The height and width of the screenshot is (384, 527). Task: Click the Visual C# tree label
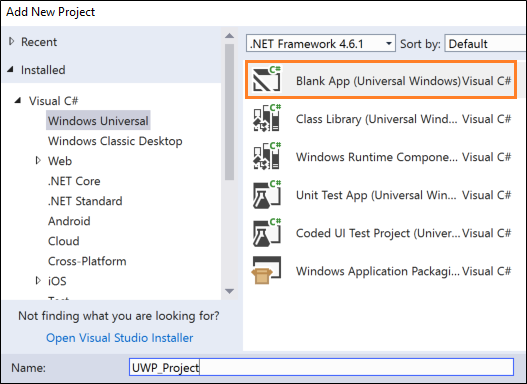(x=53, y=101)
